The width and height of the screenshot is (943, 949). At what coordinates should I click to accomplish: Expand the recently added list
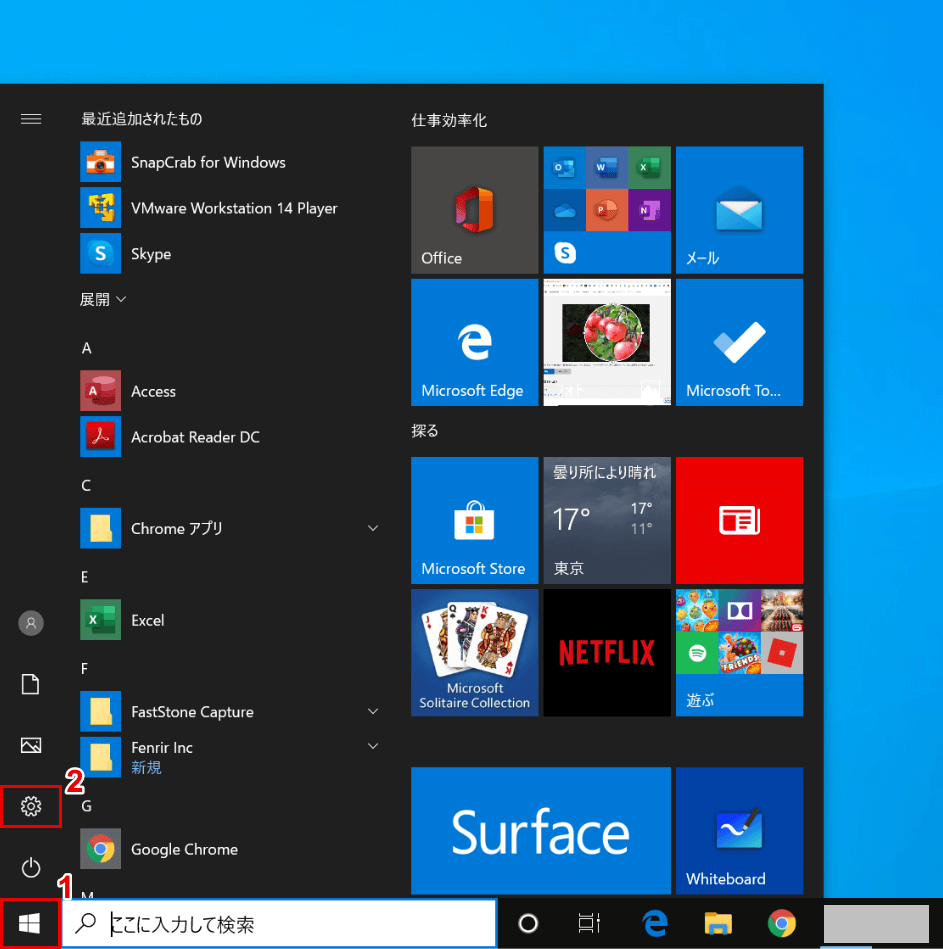point(103,299)
